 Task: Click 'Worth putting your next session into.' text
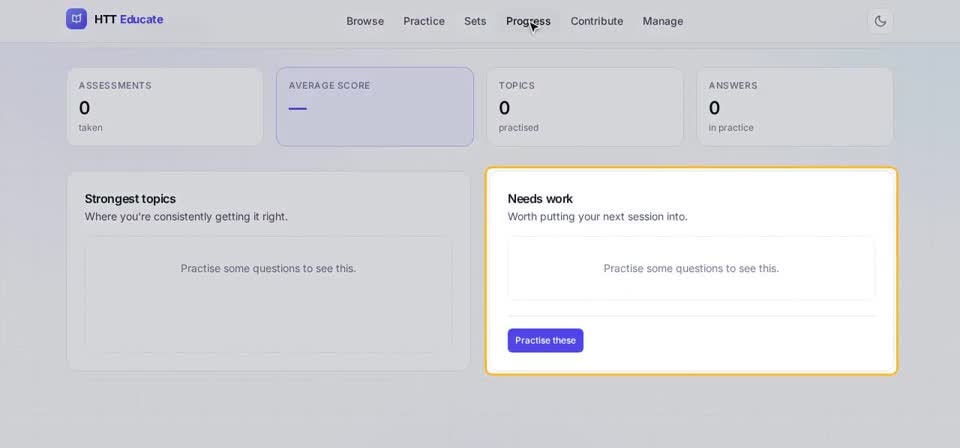click(598, 217)
